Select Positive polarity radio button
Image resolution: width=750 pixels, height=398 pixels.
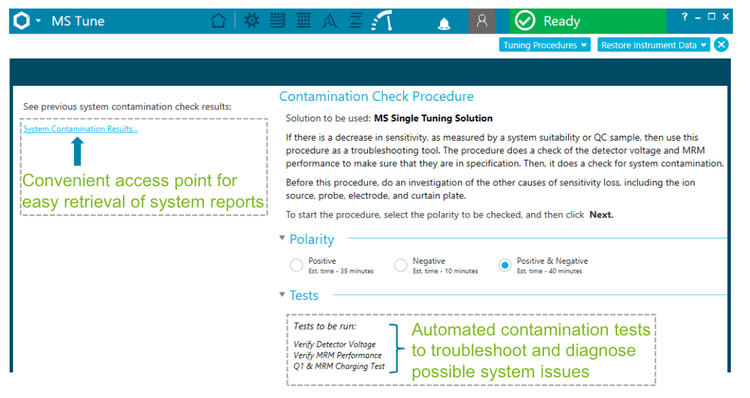click(296, 265)
